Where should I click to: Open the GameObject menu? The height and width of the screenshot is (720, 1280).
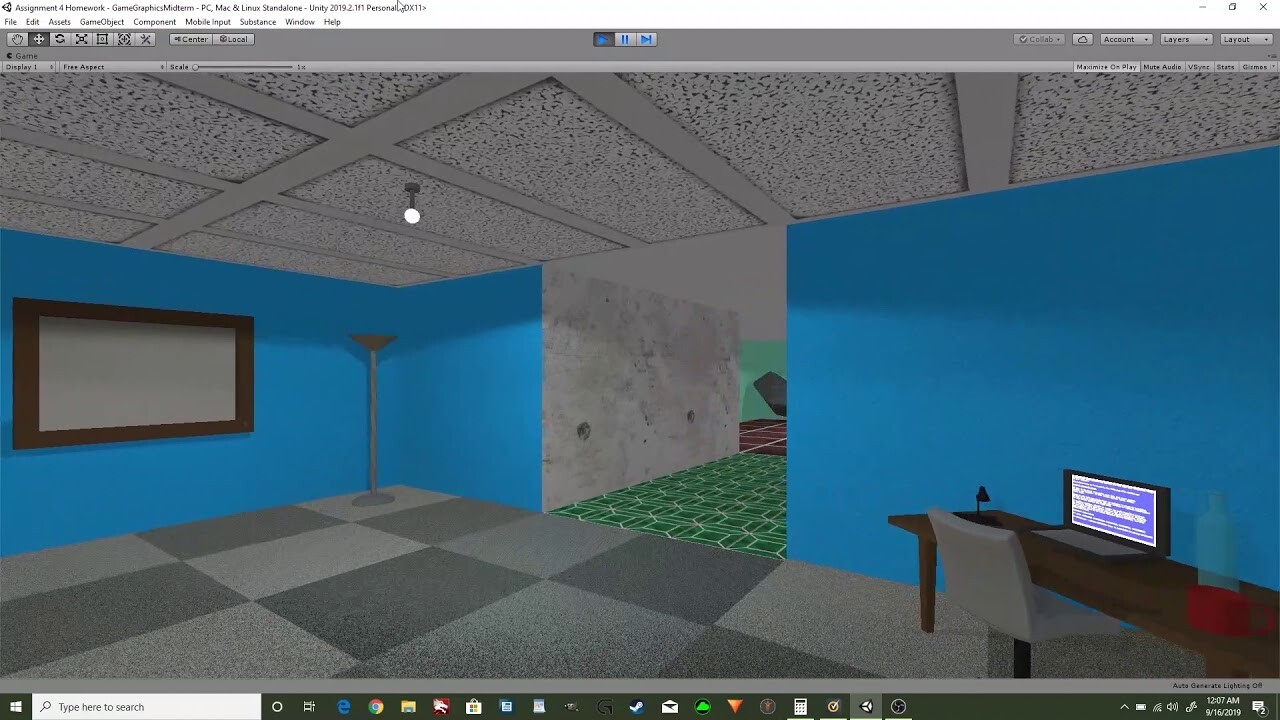coord(101,22)
